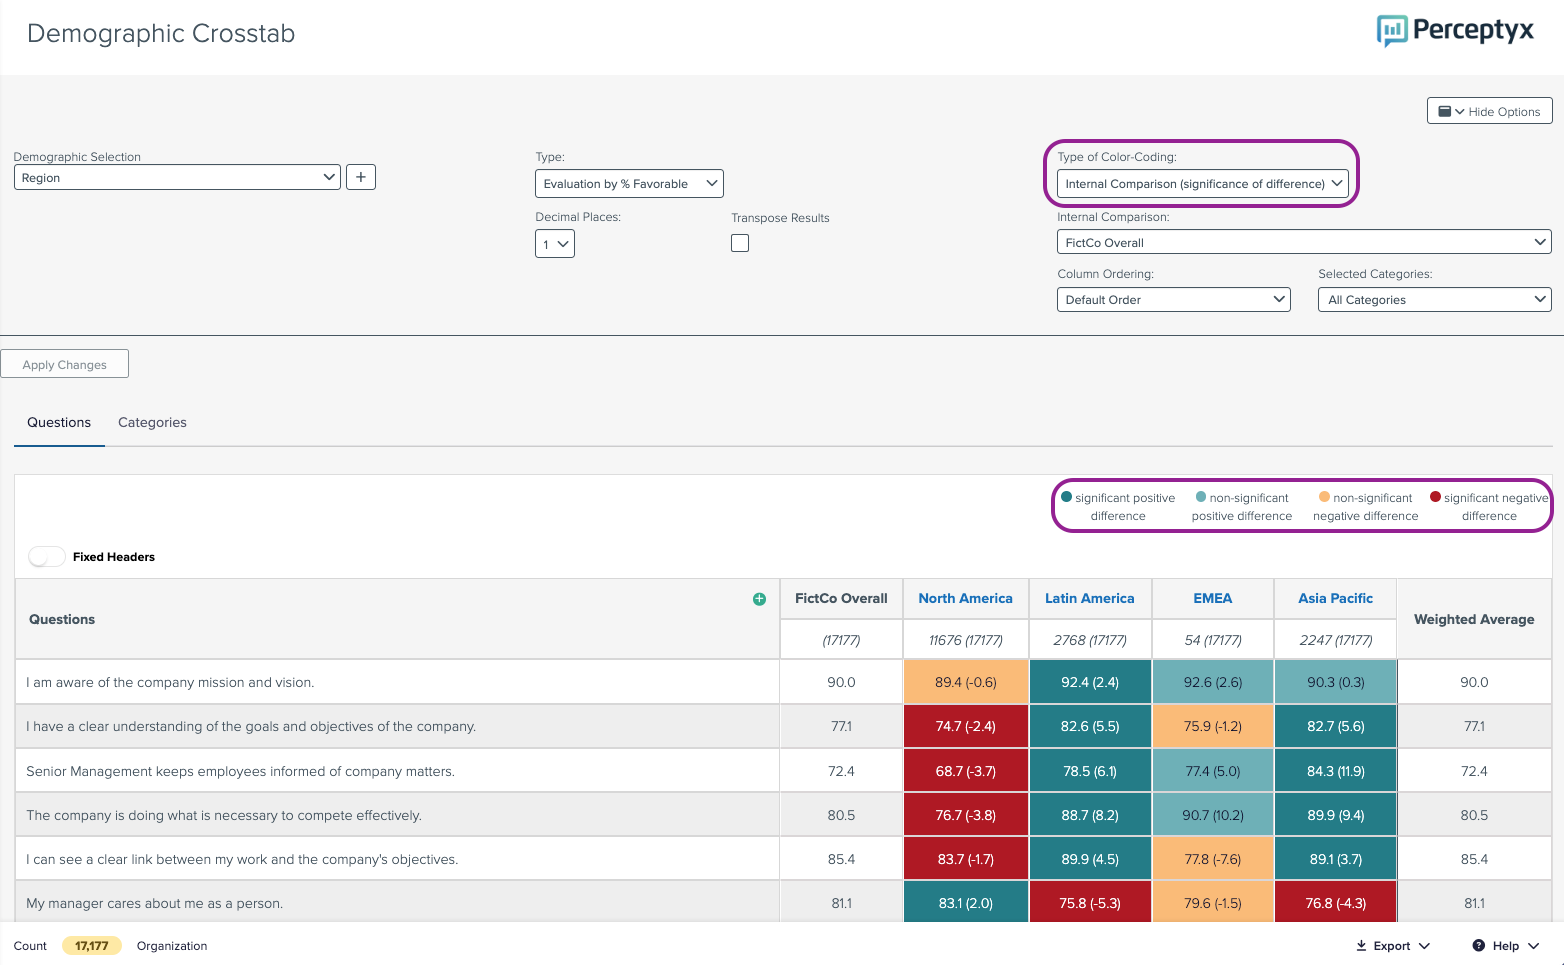1564x965 pixels.
Task: Click the Weighted Average column header
Action: point(1474,619)
